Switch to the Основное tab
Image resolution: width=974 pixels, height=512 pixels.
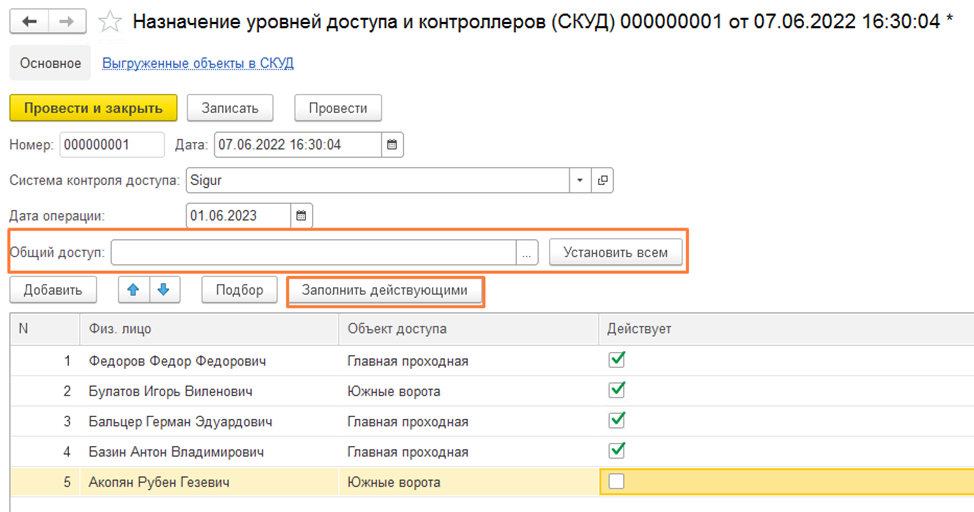tap(50, 63)
